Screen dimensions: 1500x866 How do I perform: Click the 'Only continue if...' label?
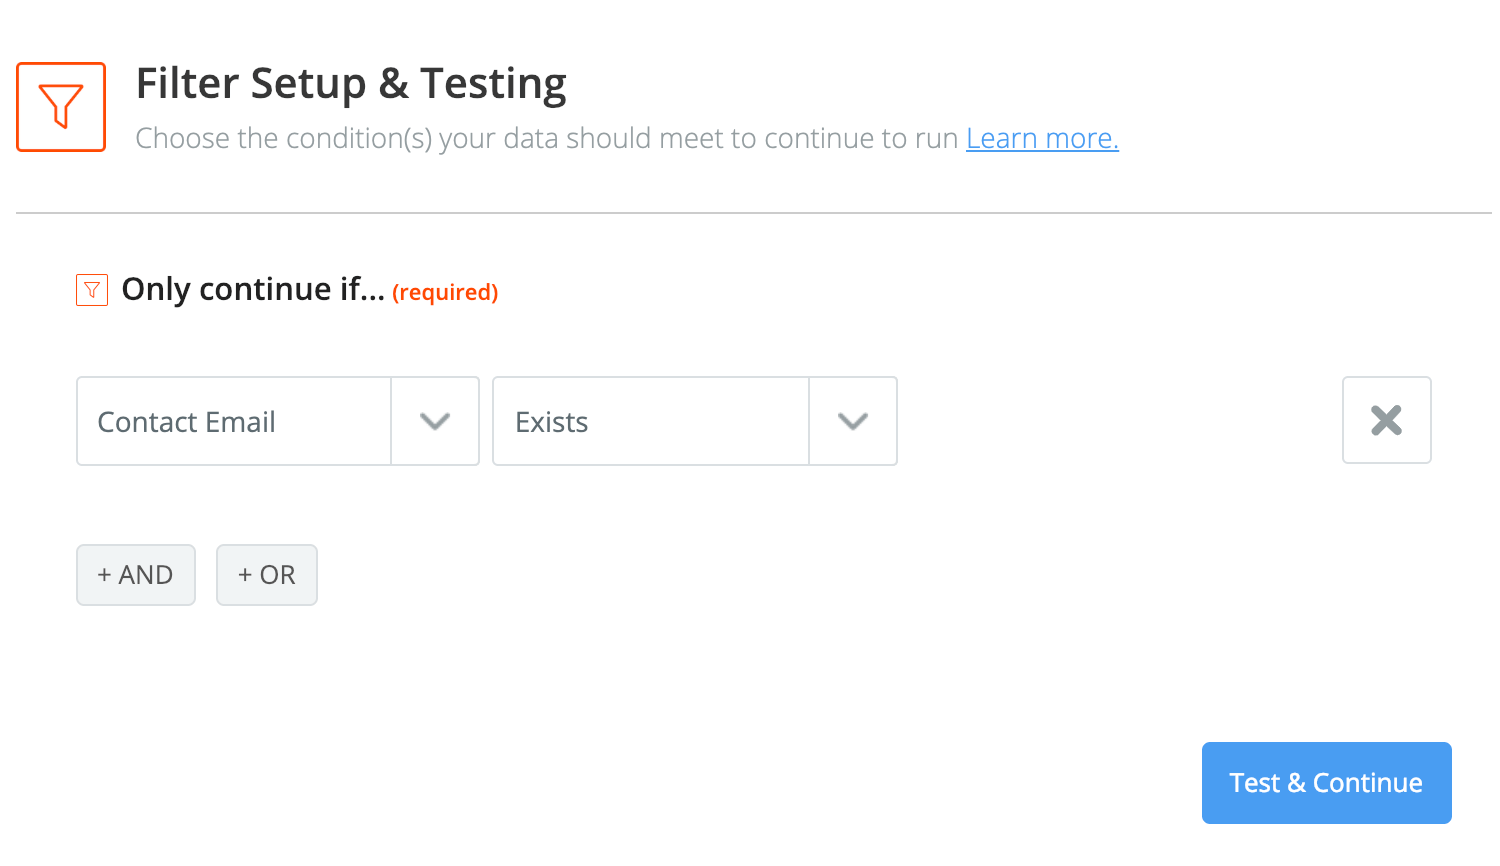pos(253,289)
